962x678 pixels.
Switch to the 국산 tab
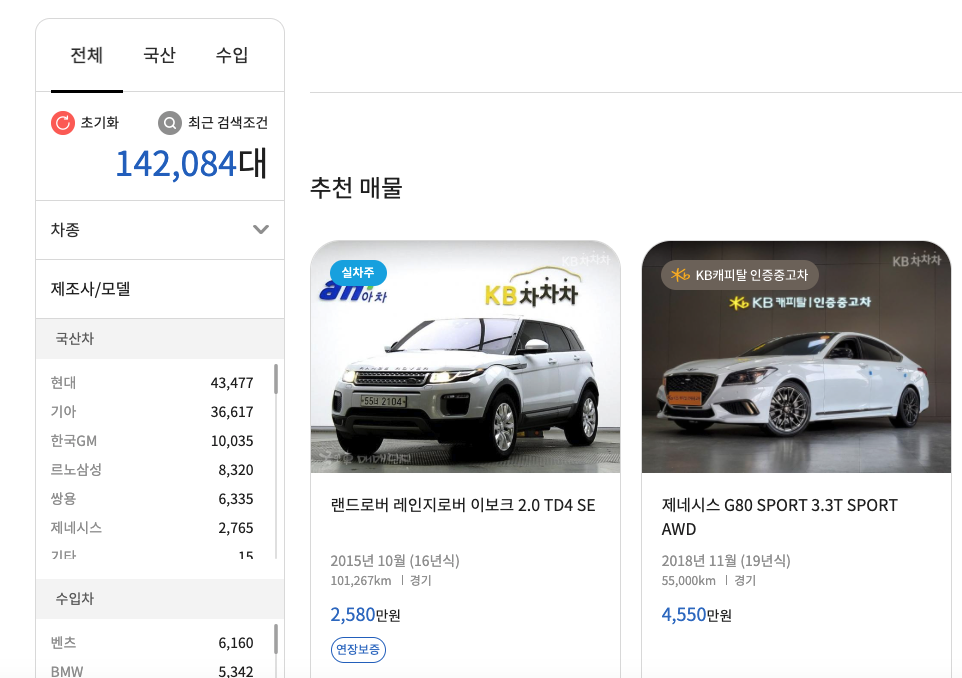coord(160,55)
